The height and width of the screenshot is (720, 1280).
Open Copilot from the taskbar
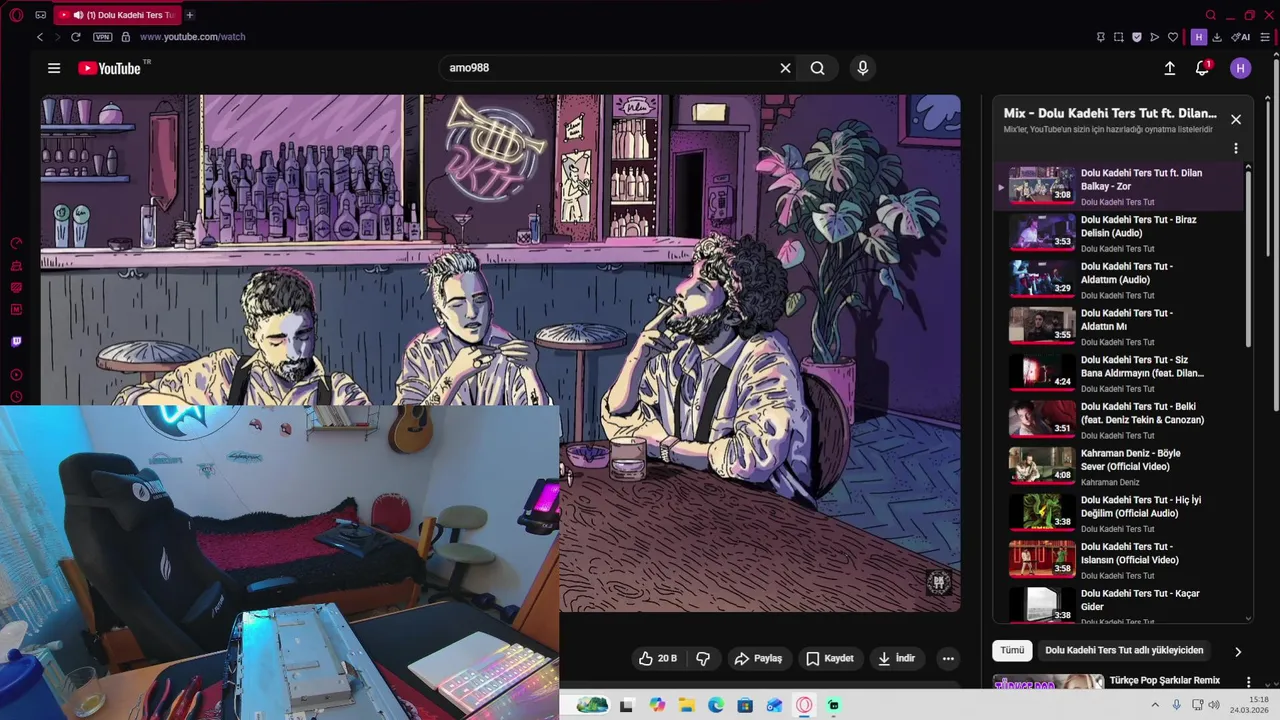pos(657,705)
